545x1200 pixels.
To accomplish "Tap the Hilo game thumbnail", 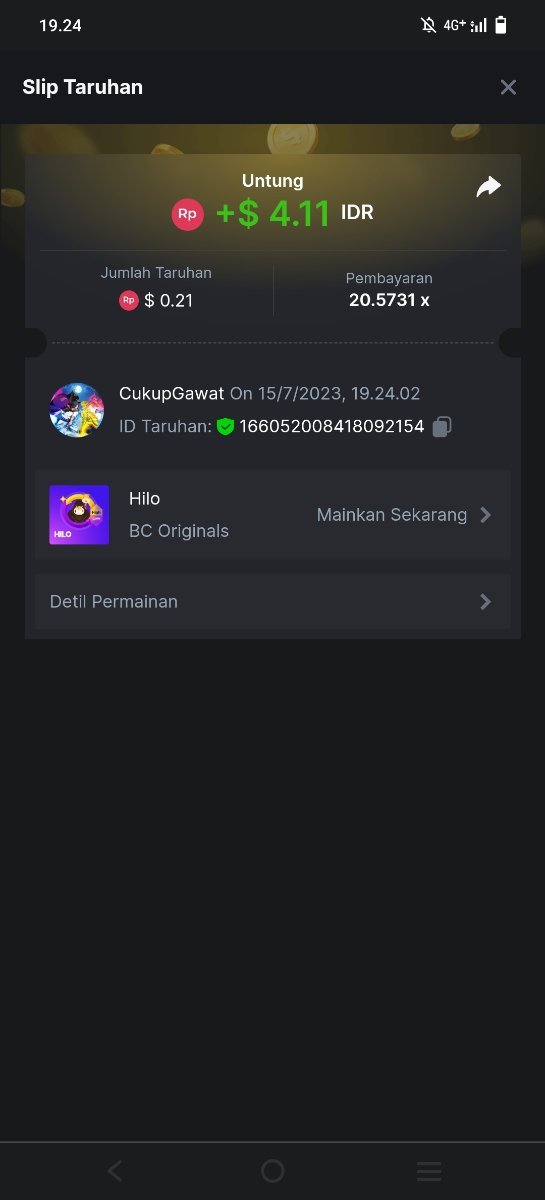I will [x=79, y=515].
